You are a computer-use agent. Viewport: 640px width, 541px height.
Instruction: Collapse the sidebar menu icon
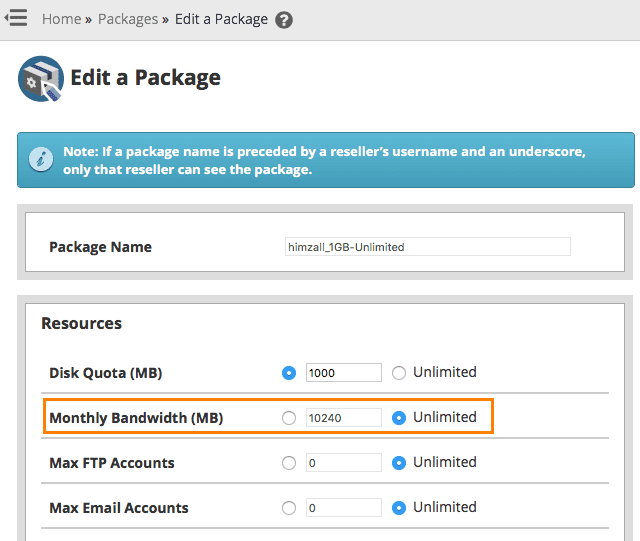click(16, 18)
